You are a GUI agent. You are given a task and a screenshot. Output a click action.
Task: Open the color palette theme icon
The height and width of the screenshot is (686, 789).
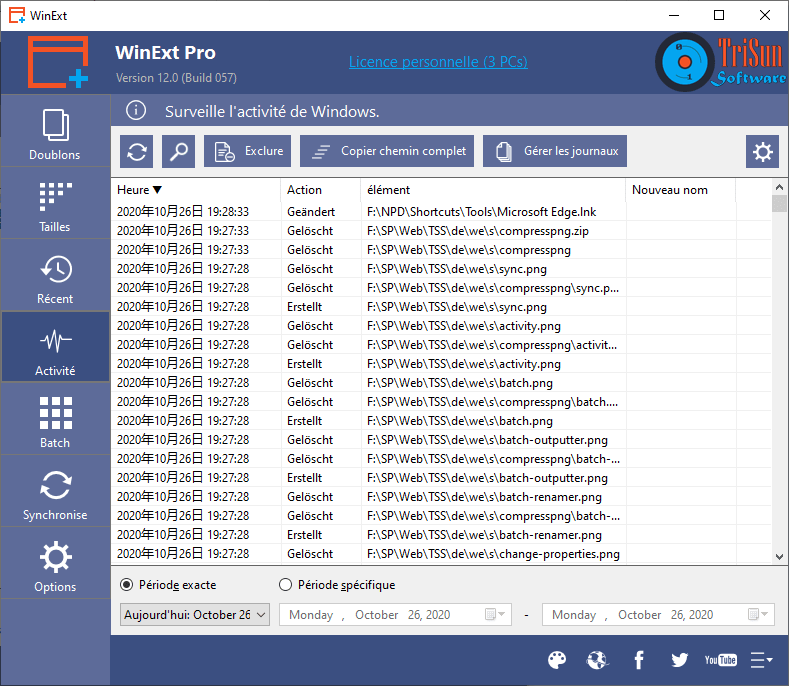coord(557,660)
